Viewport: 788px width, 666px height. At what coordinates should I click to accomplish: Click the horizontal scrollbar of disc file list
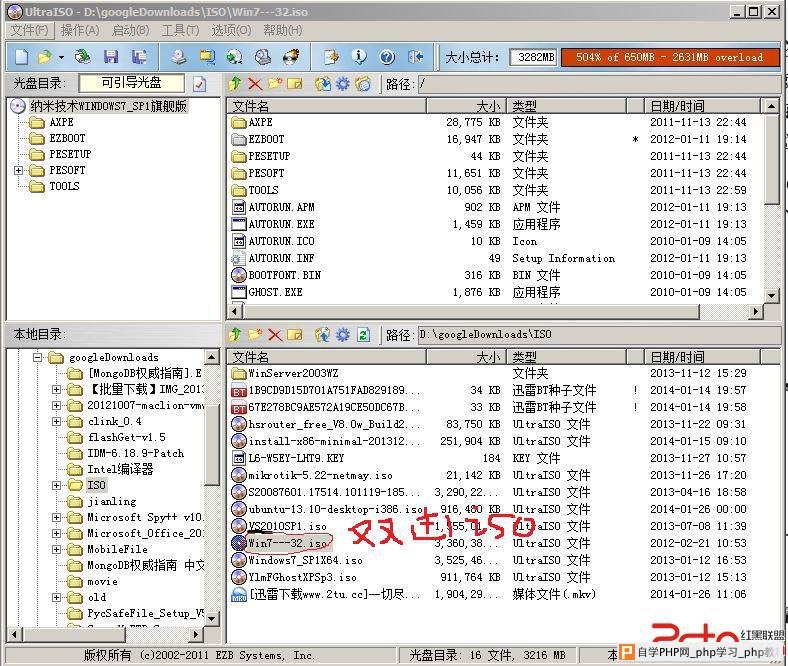pyautogui.click(x=495, y=312)
